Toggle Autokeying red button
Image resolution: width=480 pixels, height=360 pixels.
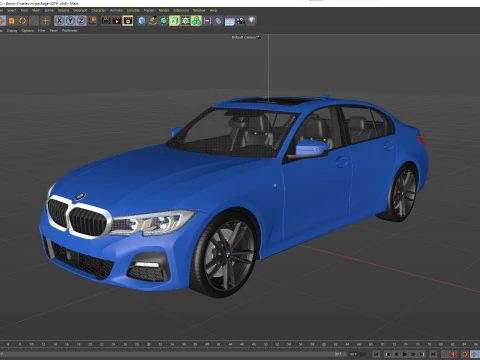click(453, 354)
